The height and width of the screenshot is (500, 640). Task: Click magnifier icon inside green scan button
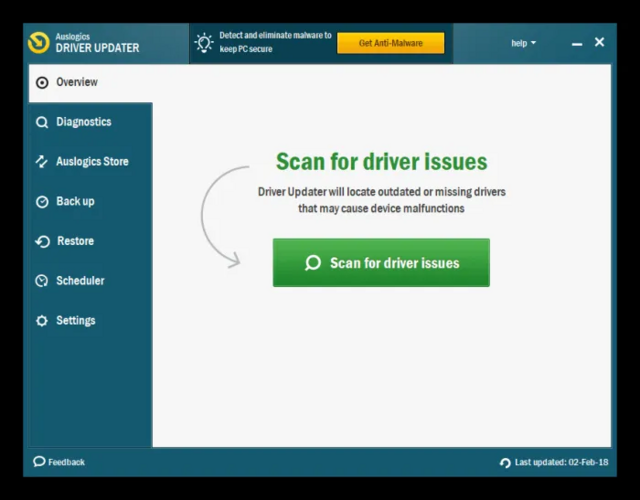[x=313, y=263]
